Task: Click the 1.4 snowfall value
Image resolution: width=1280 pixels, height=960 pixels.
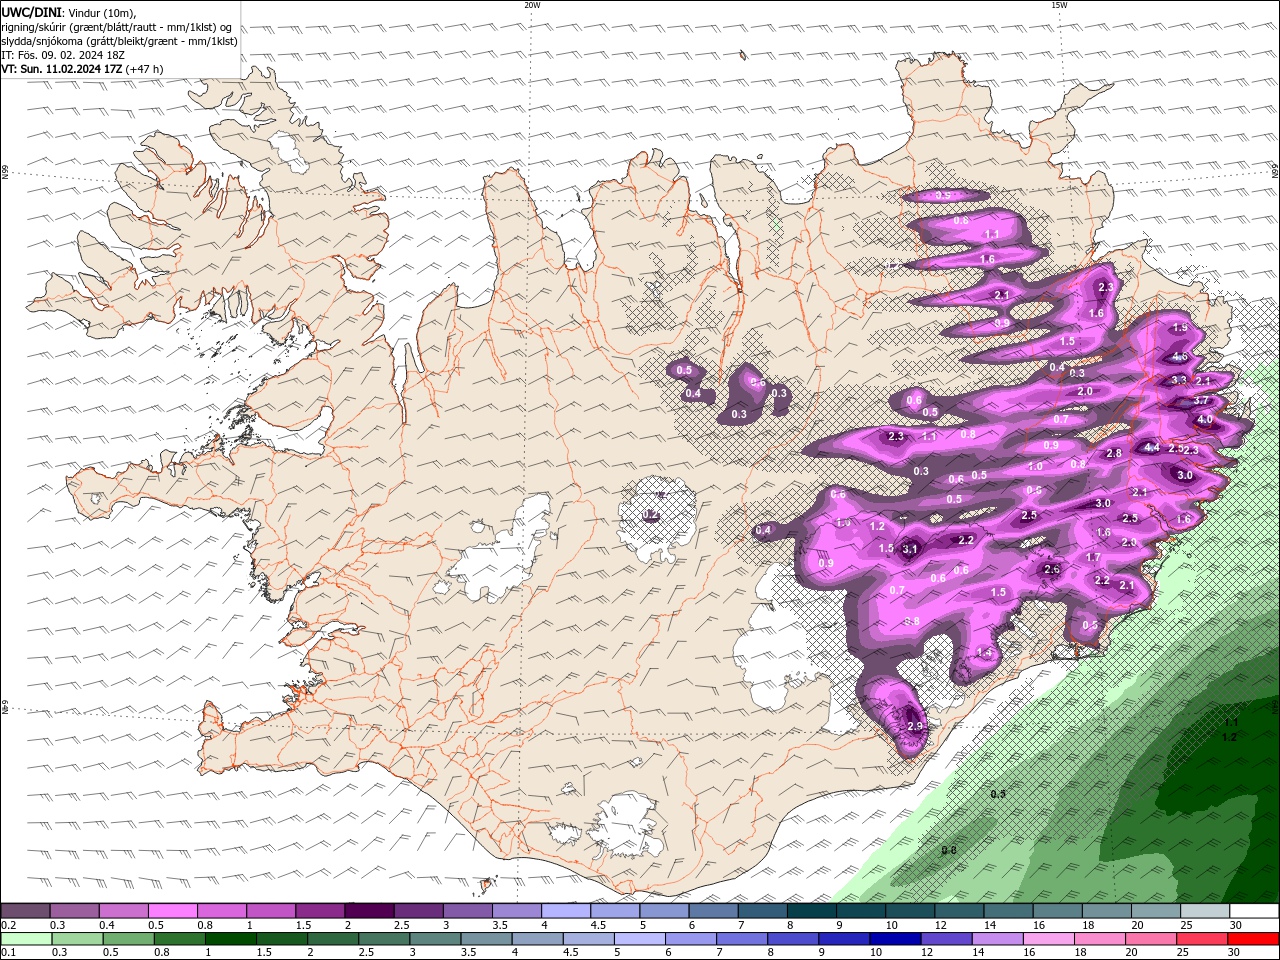Action: (x=984, y=653)
